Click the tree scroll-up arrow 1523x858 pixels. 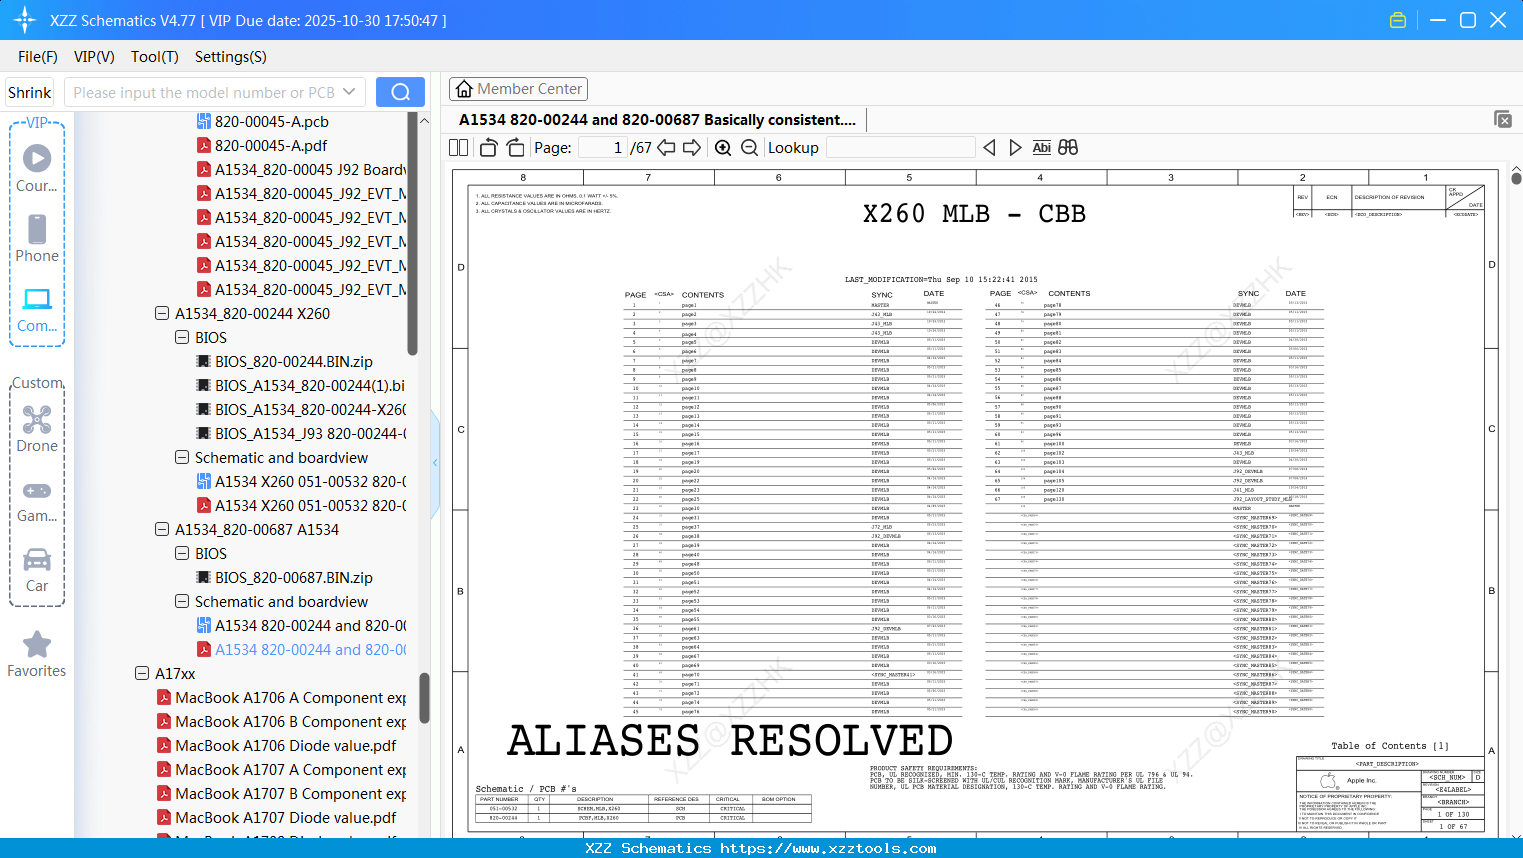(x=424, y=121)
